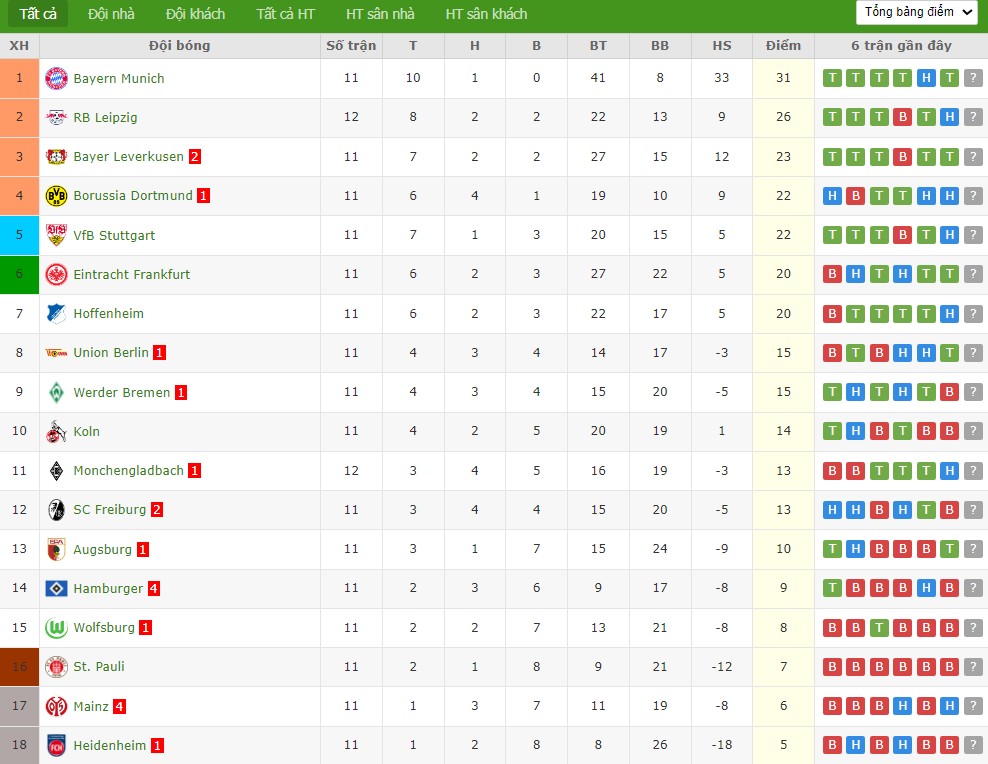
Task: Click the Bayern Munich club logo
Action: coord(56,78)
